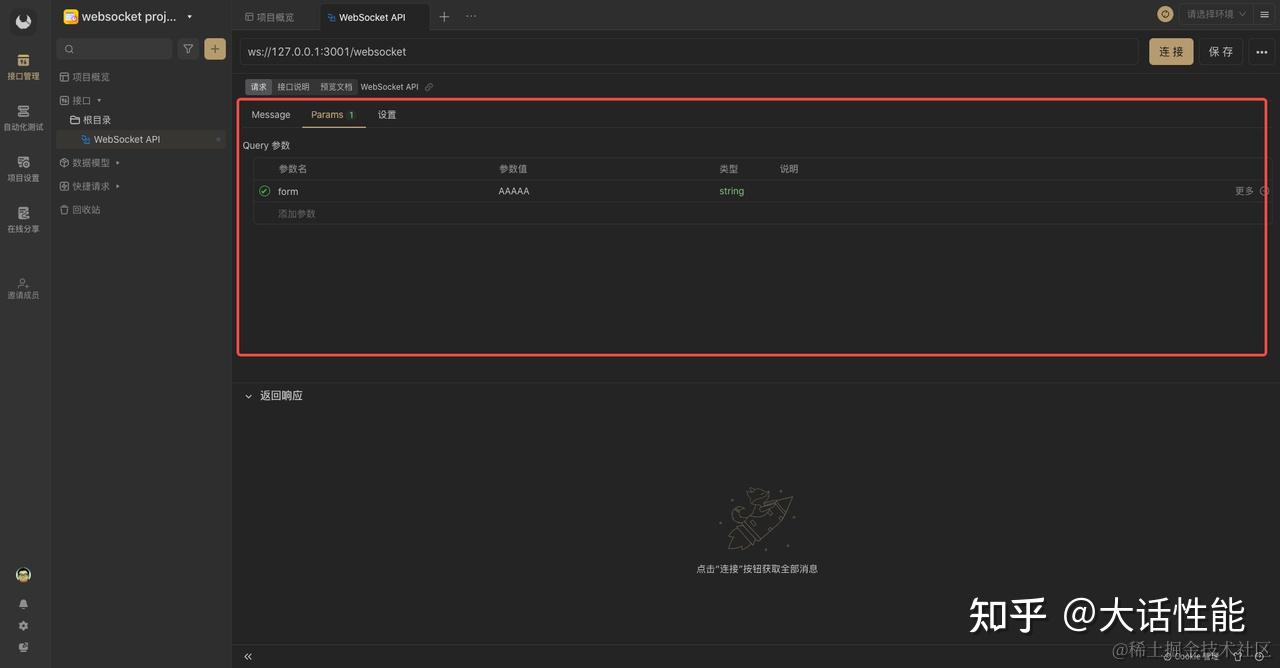
Task: Collapse the 返回响应 section
Action: 248,395
